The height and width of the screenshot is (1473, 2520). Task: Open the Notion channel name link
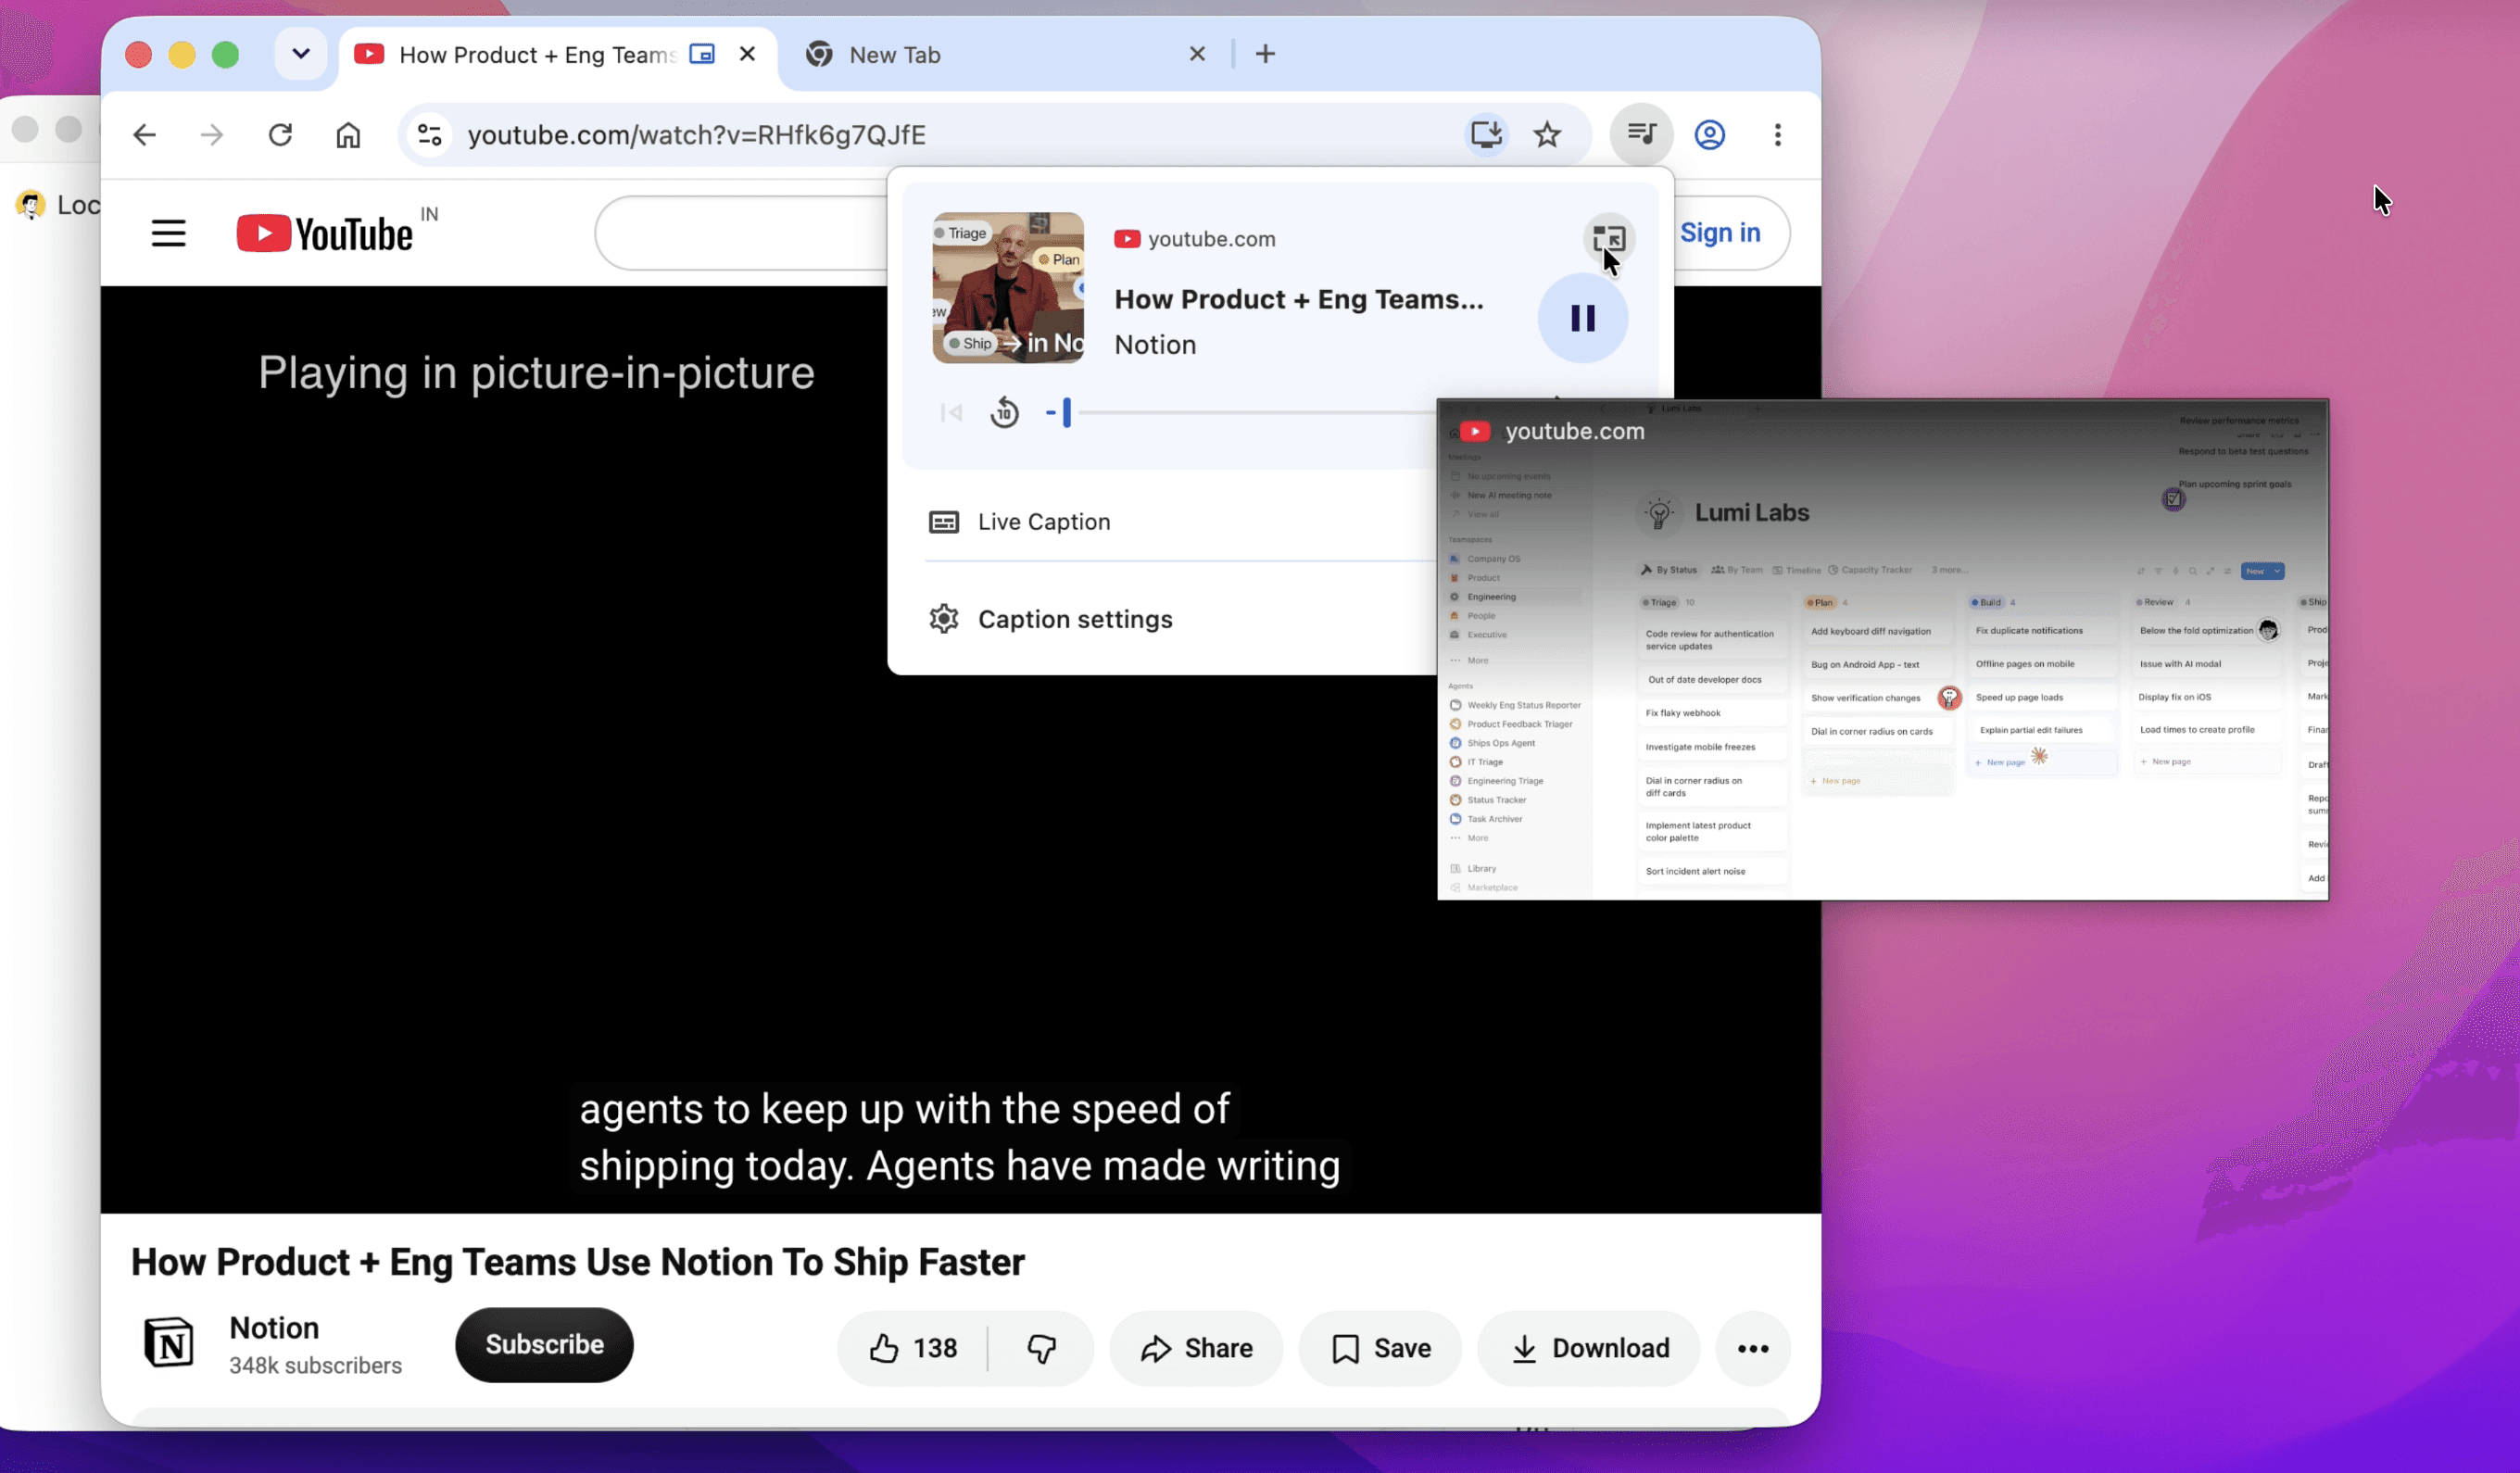274,1327
